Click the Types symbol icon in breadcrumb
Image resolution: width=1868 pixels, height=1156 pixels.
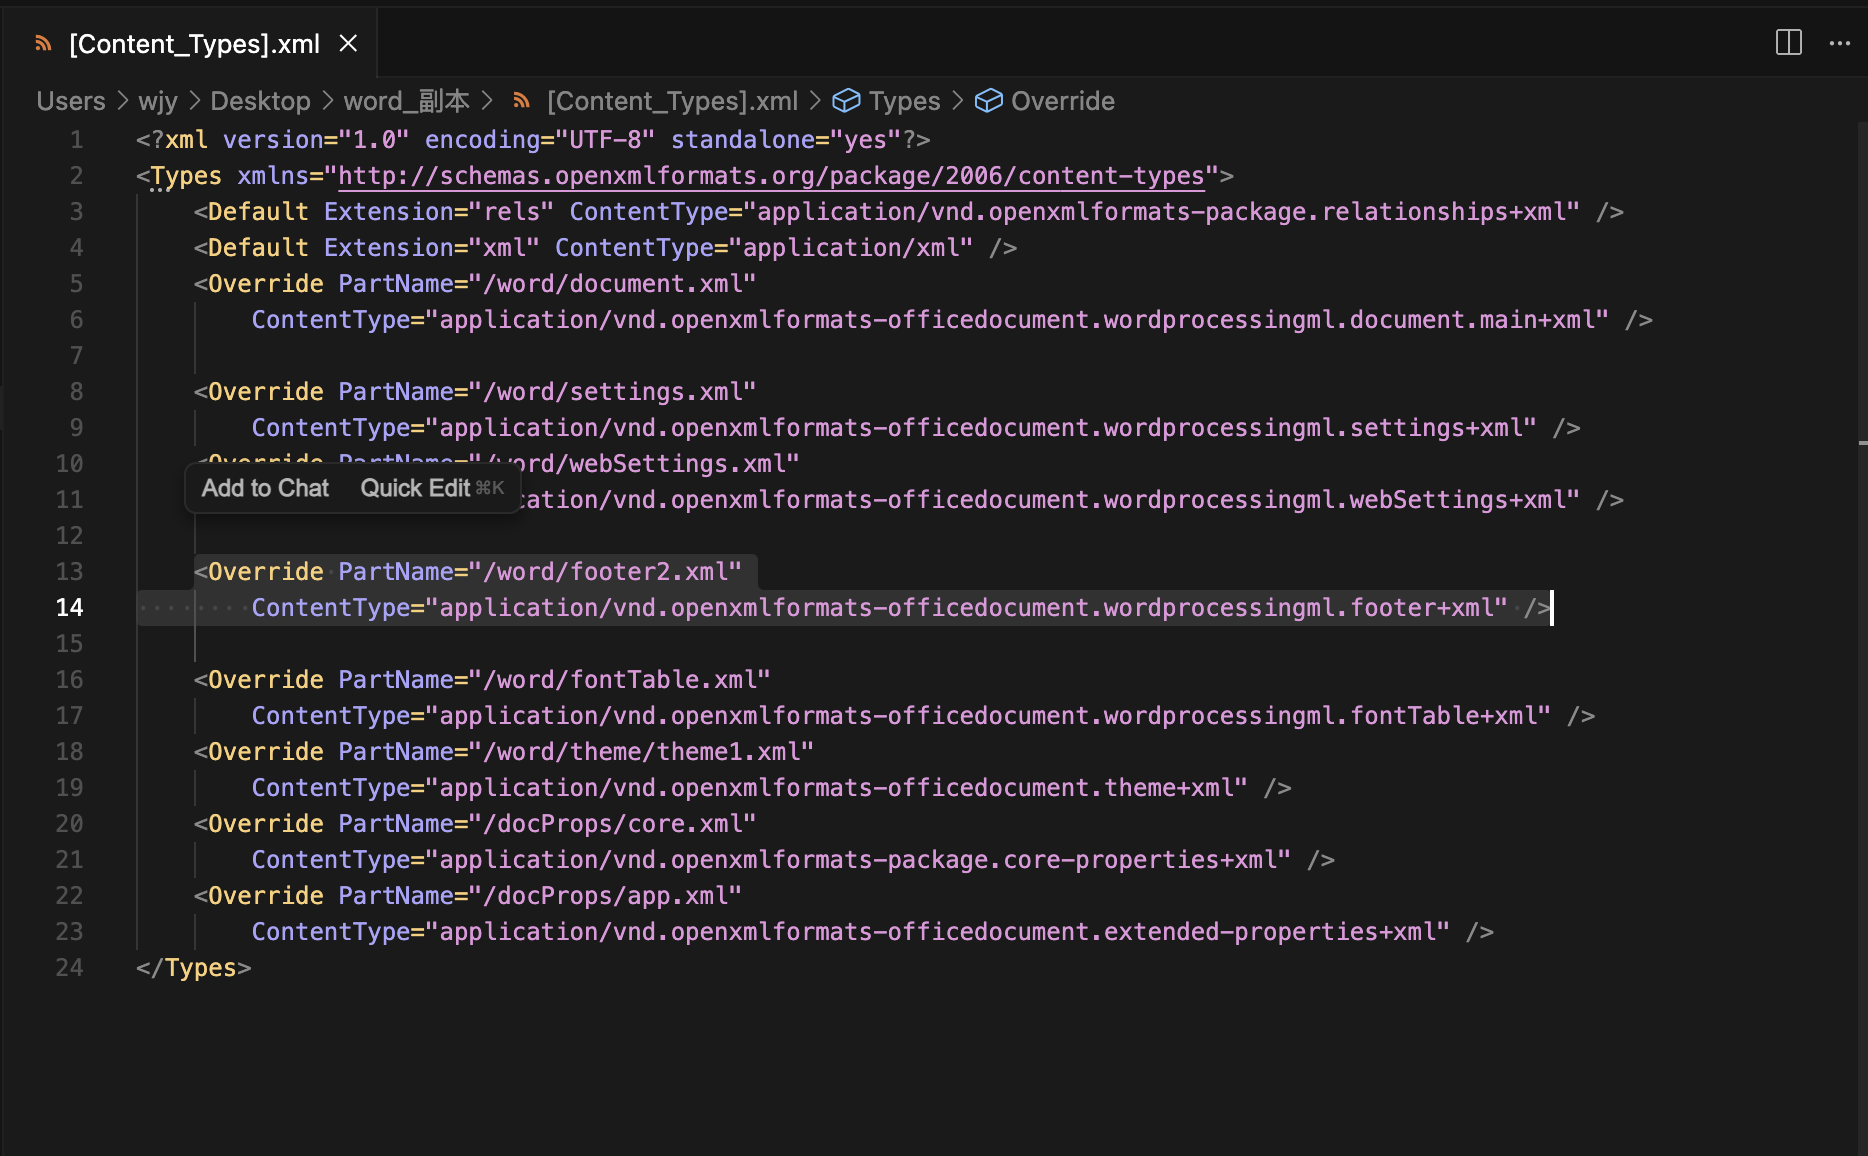(846, 101)
